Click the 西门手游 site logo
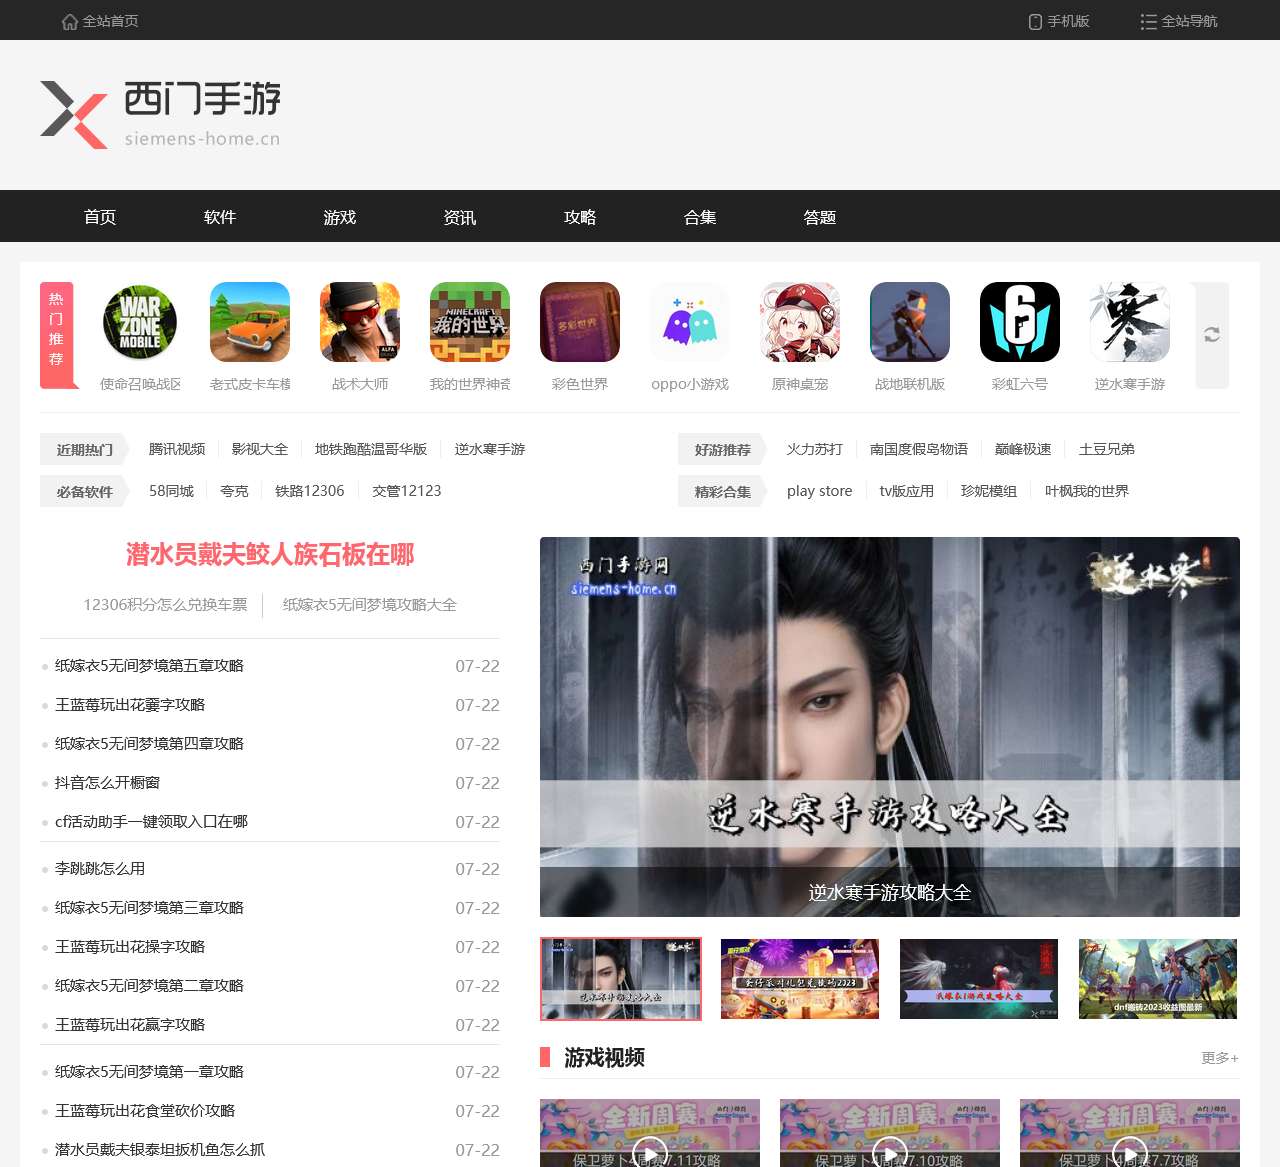 160,113
